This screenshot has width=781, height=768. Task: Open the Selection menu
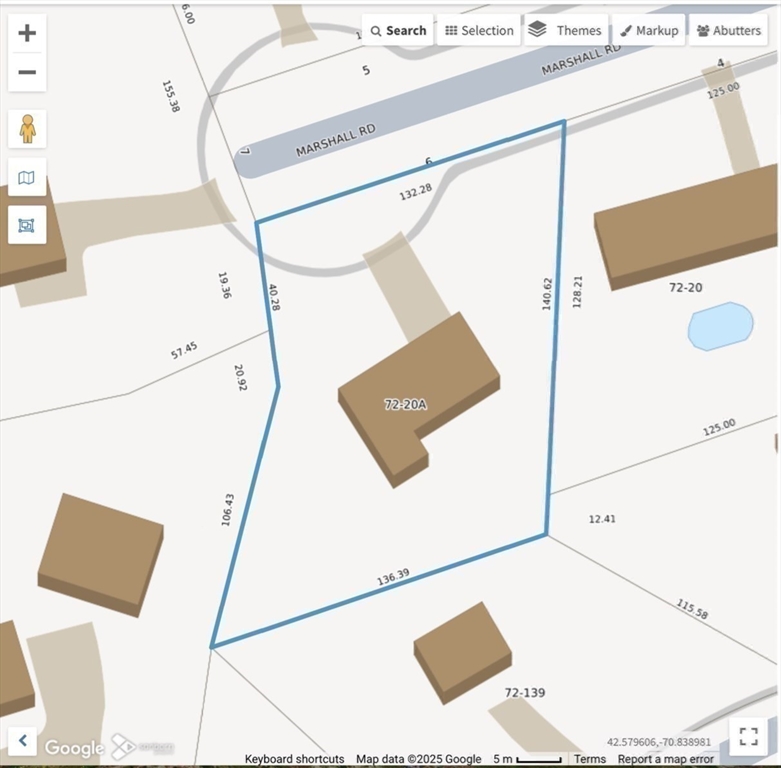[479, 30]
